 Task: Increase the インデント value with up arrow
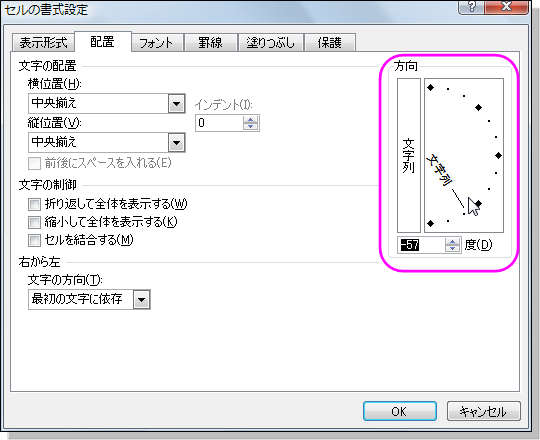tap(250, 119)
